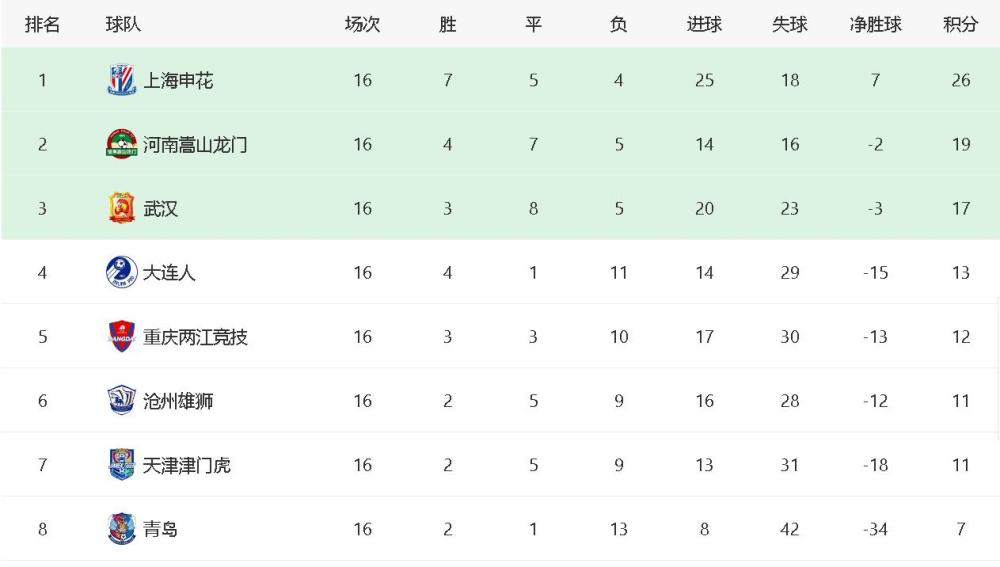Click the 大连人 club logo
Viewport: 1000px width, 567px height.
pos(121,272)
